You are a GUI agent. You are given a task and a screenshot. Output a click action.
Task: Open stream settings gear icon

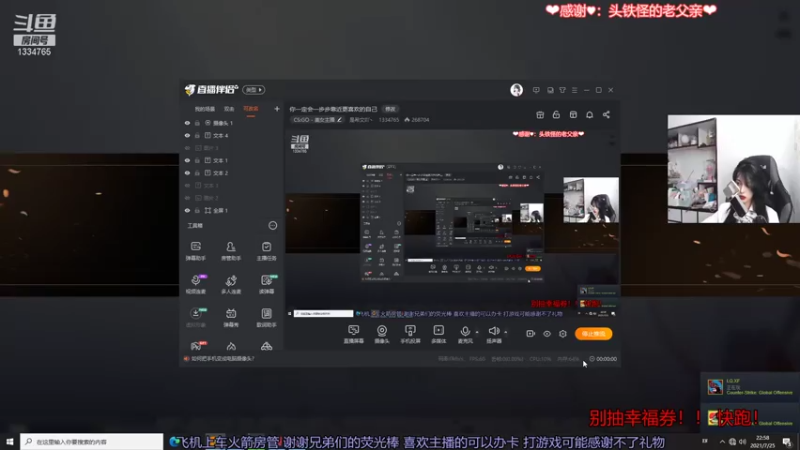[x=563, y=334]
